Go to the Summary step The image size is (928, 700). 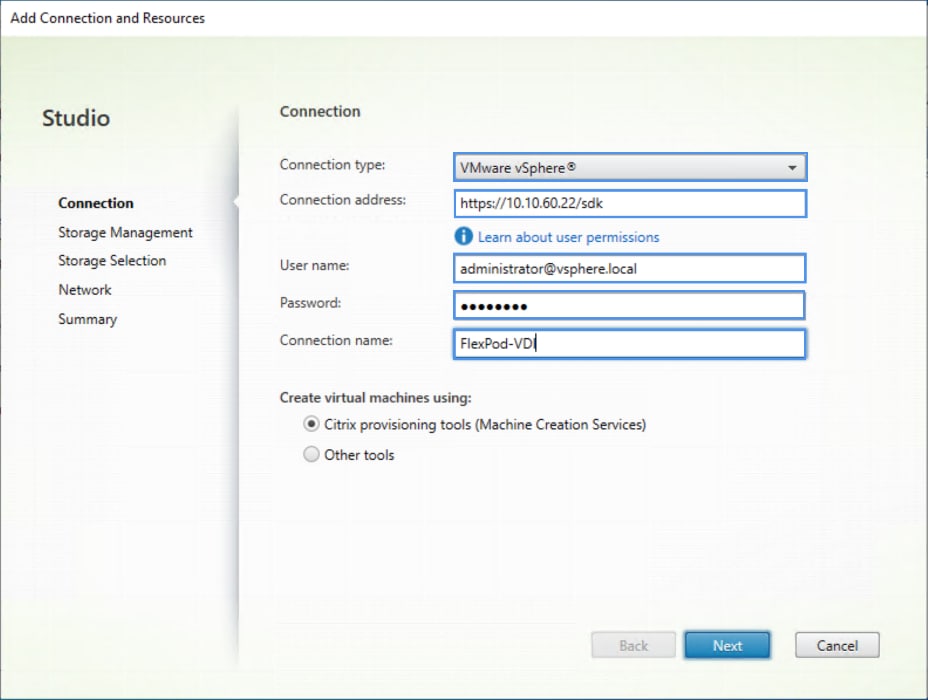(x=88, y=320)
